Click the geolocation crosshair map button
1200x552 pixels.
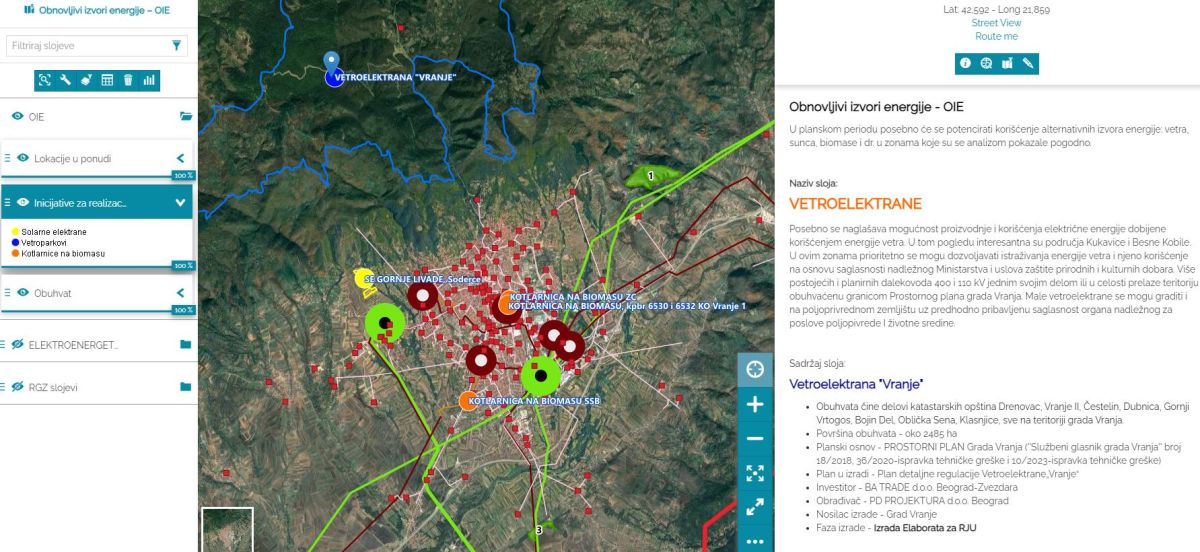coord(755,370)
